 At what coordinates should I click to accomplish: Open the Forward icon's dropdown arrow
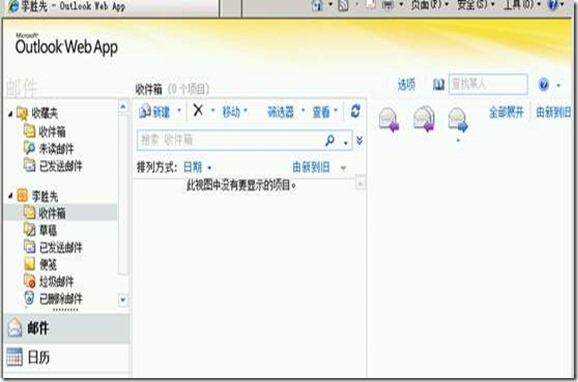[458, 140]
